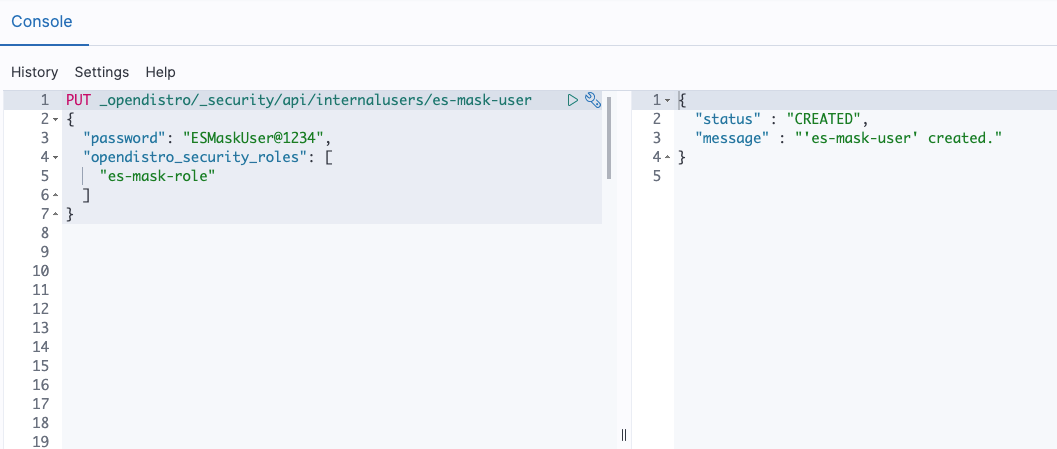Screen dimensions: 1057x449
Task: Click the green send request play icon
Action: (x=573, y=100)
